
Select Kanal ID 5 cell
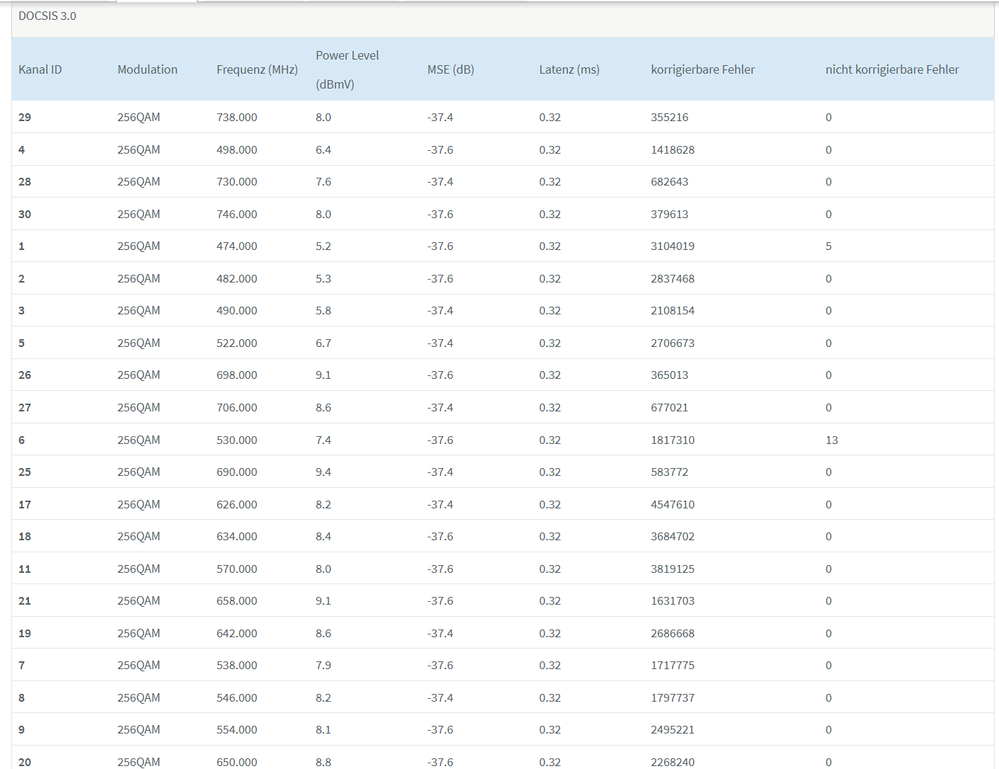[x=22, y=343]
